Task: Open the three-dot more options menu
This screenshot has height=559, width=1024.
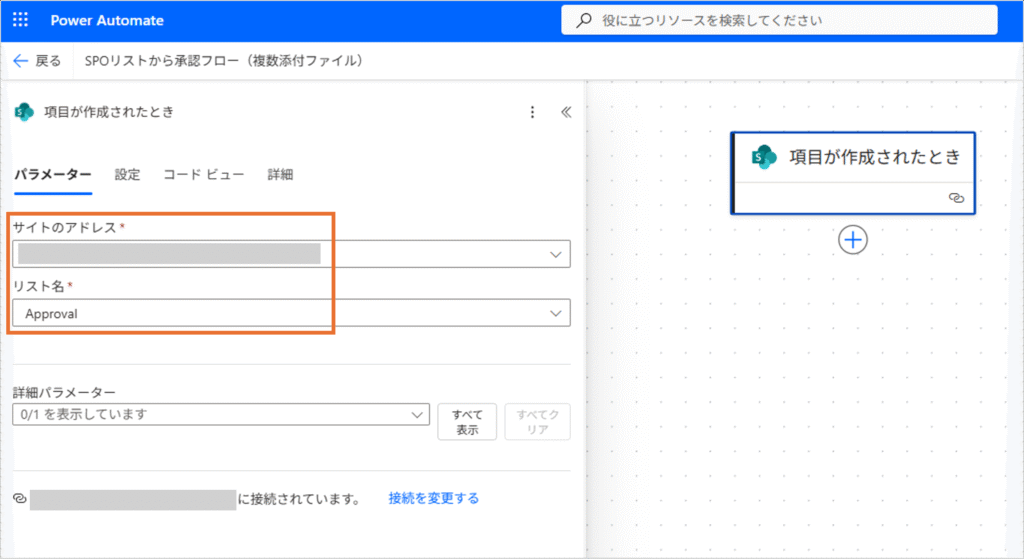Action: [532, 112]
